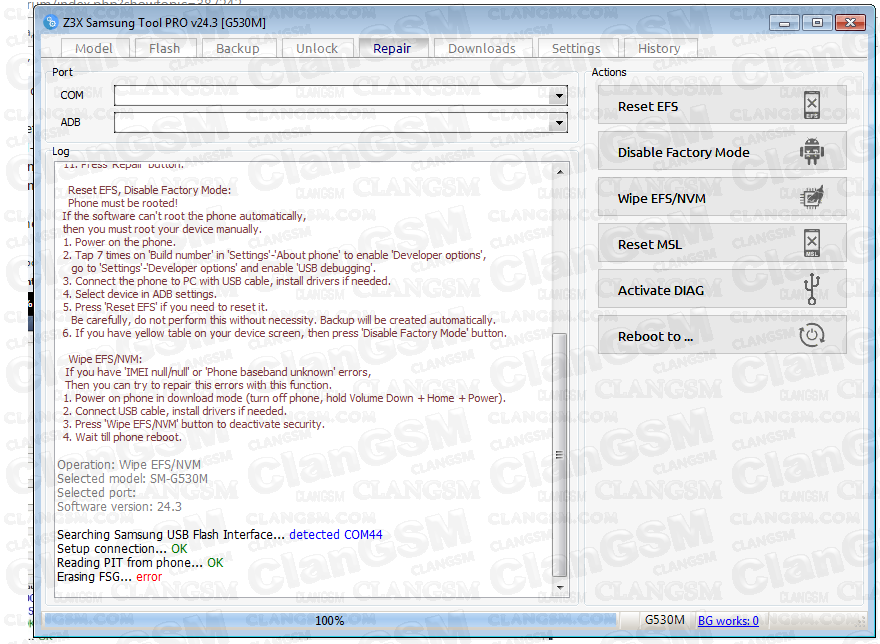
Task: Open the Reboot to ... label
Action: (x=656, y=336)
